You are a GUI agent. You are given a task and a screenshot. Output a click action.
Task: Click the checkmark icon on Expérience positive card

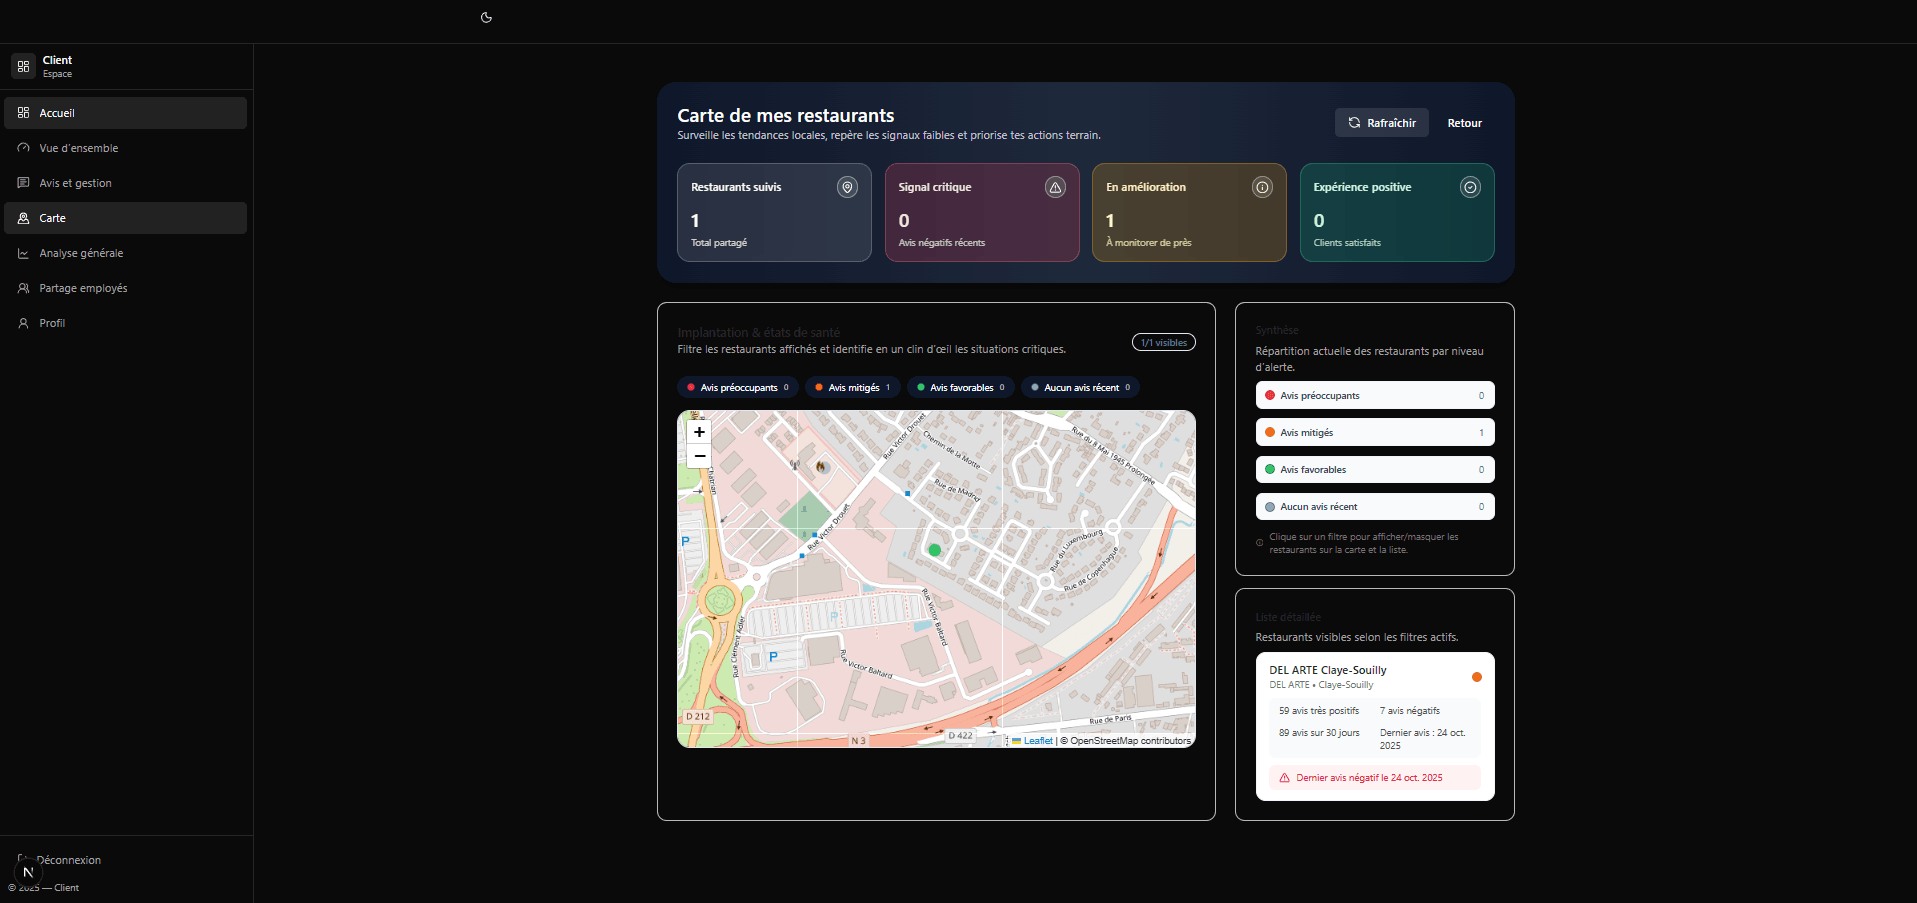[x=1470, y=187]
